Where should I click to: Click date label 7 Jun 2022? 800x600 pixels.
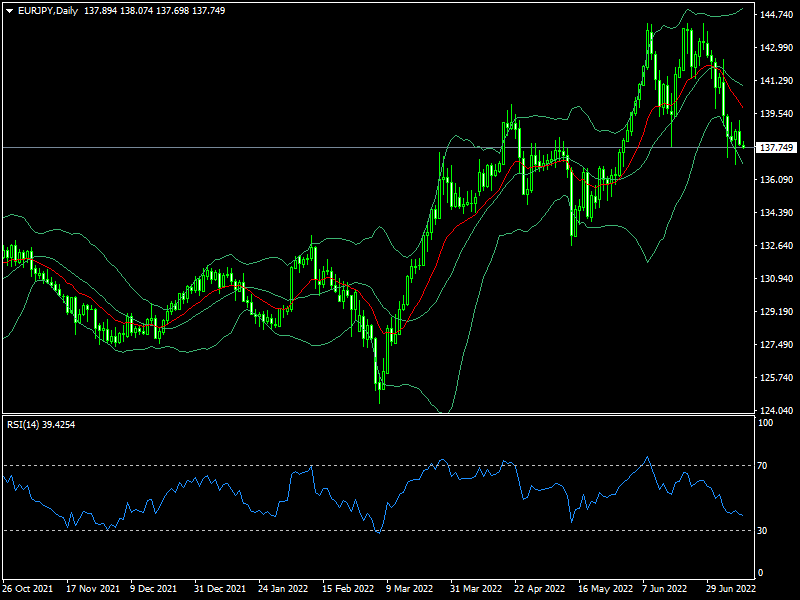[665, 588]
